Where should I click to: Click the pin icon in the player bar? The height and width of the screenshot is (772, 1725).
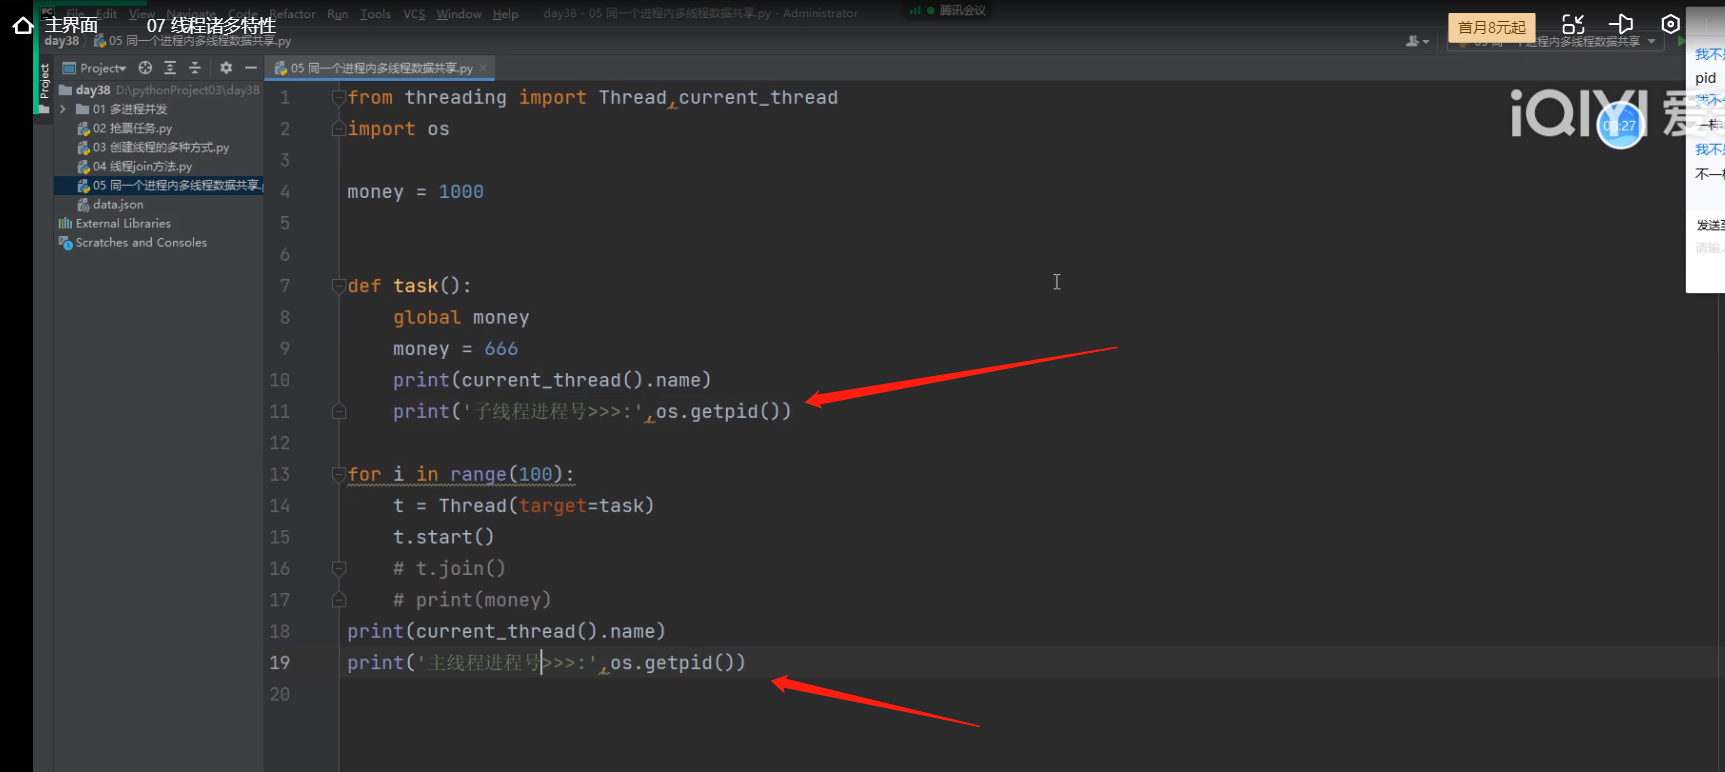(1621, 25)
